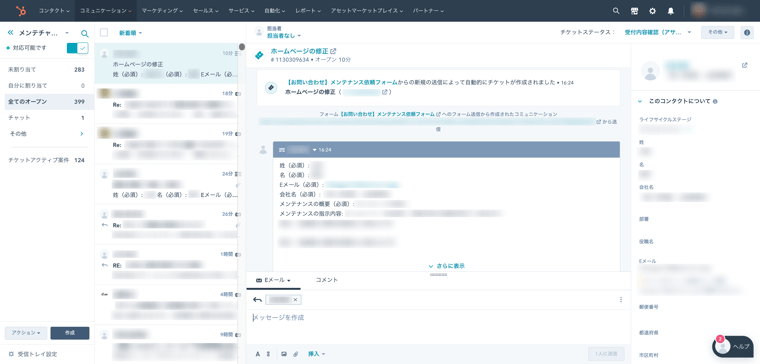The image size is (760, 364).
Task: Search conversations using the sidebar magnifier
Action: tap(85, 33)
